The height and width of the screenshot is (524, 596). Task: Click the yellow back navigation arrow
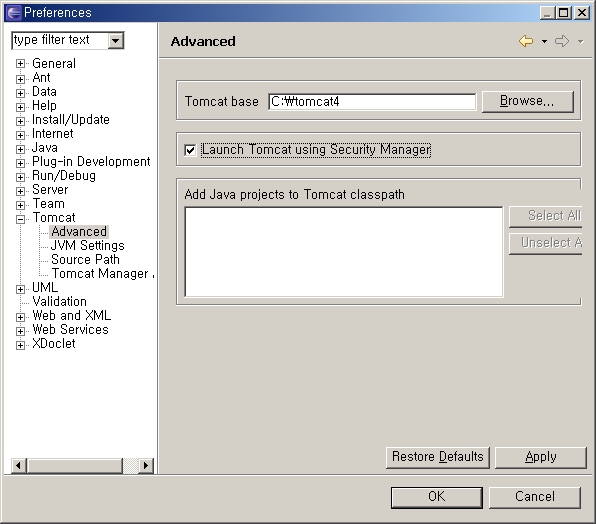tap(526, 41)
